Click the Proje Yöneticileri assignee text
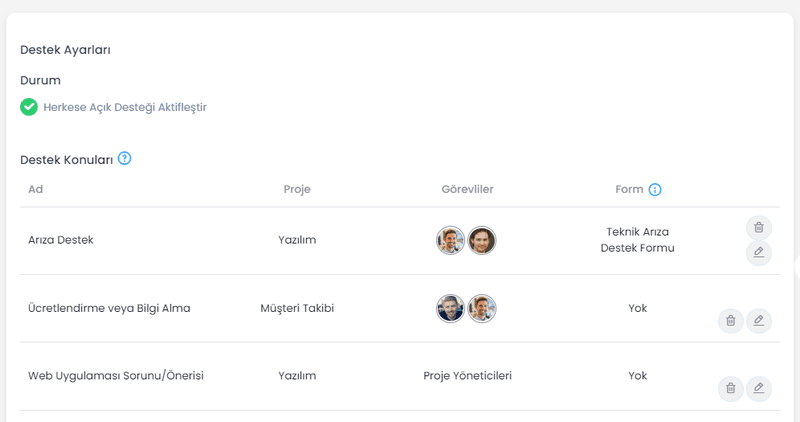This screenshot has height=422, width=800. click(467, 376)
